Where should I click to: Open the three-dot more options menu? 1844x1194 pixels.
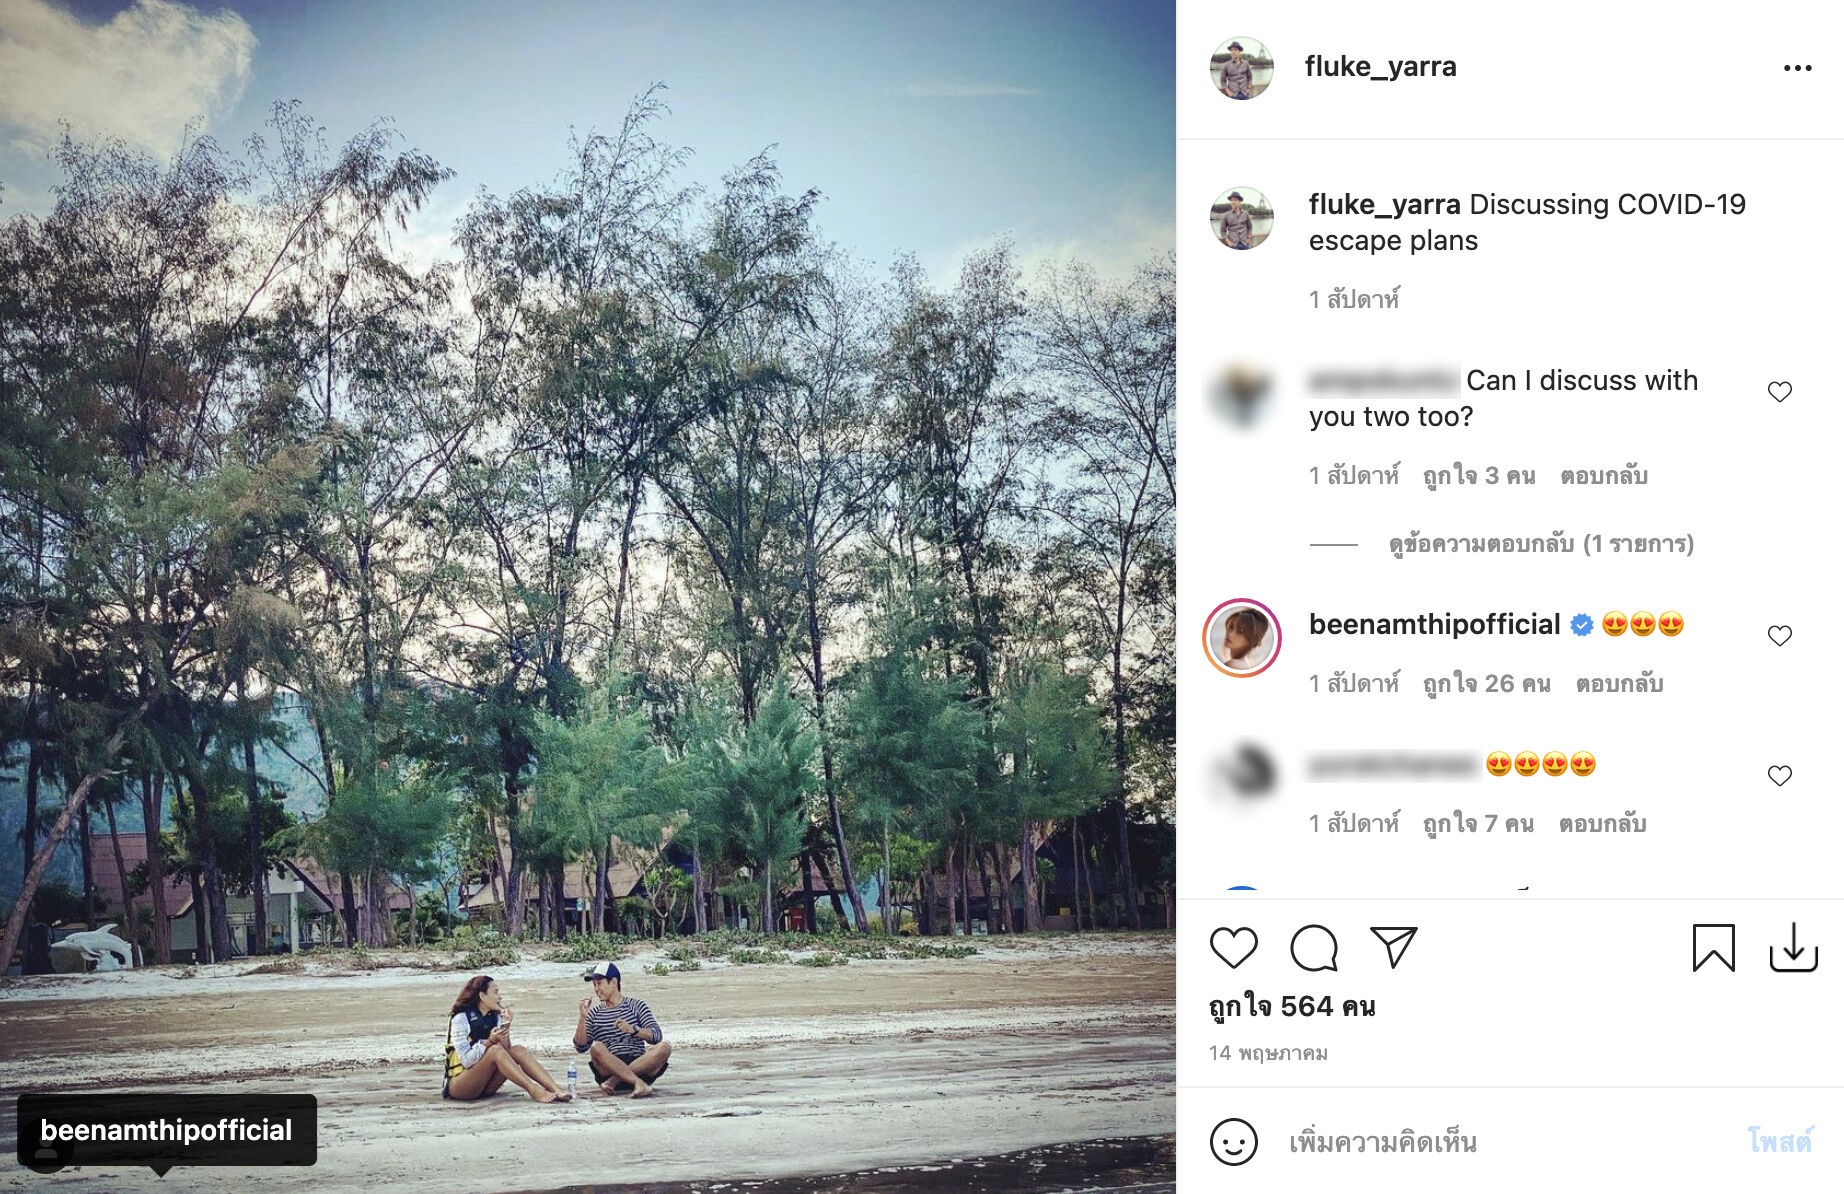[1797, 68]
